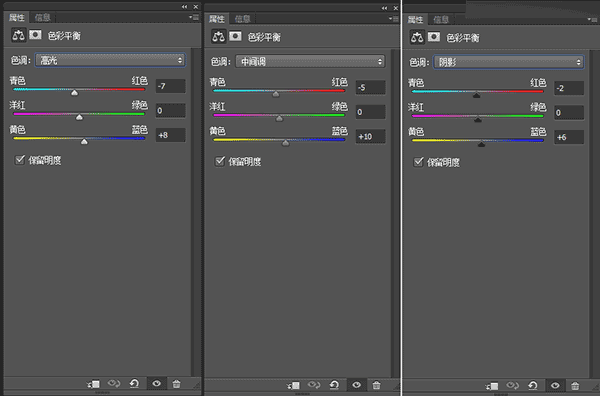
Task: Reset adjustment defaults in the highlights panel
Action: [x=134, y=383]
